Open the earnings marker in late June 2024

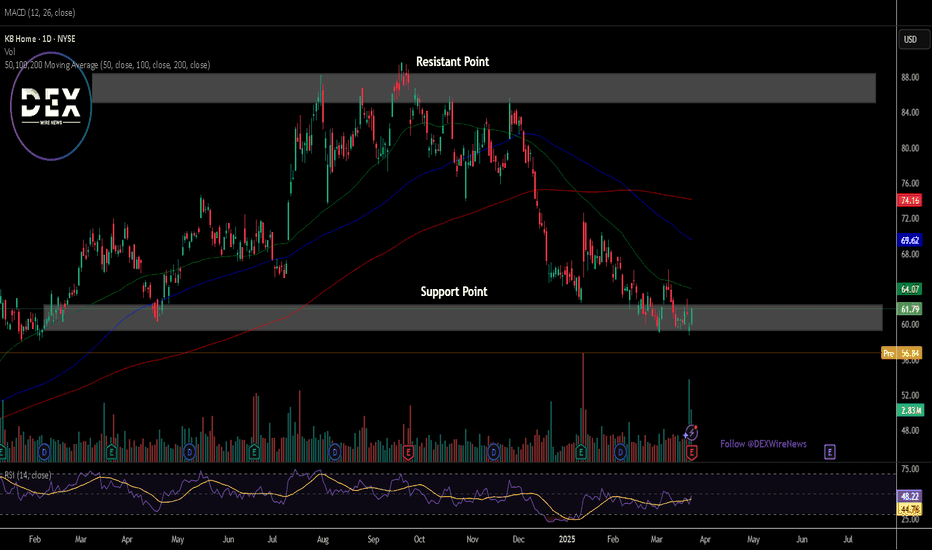tap(254, 452)
